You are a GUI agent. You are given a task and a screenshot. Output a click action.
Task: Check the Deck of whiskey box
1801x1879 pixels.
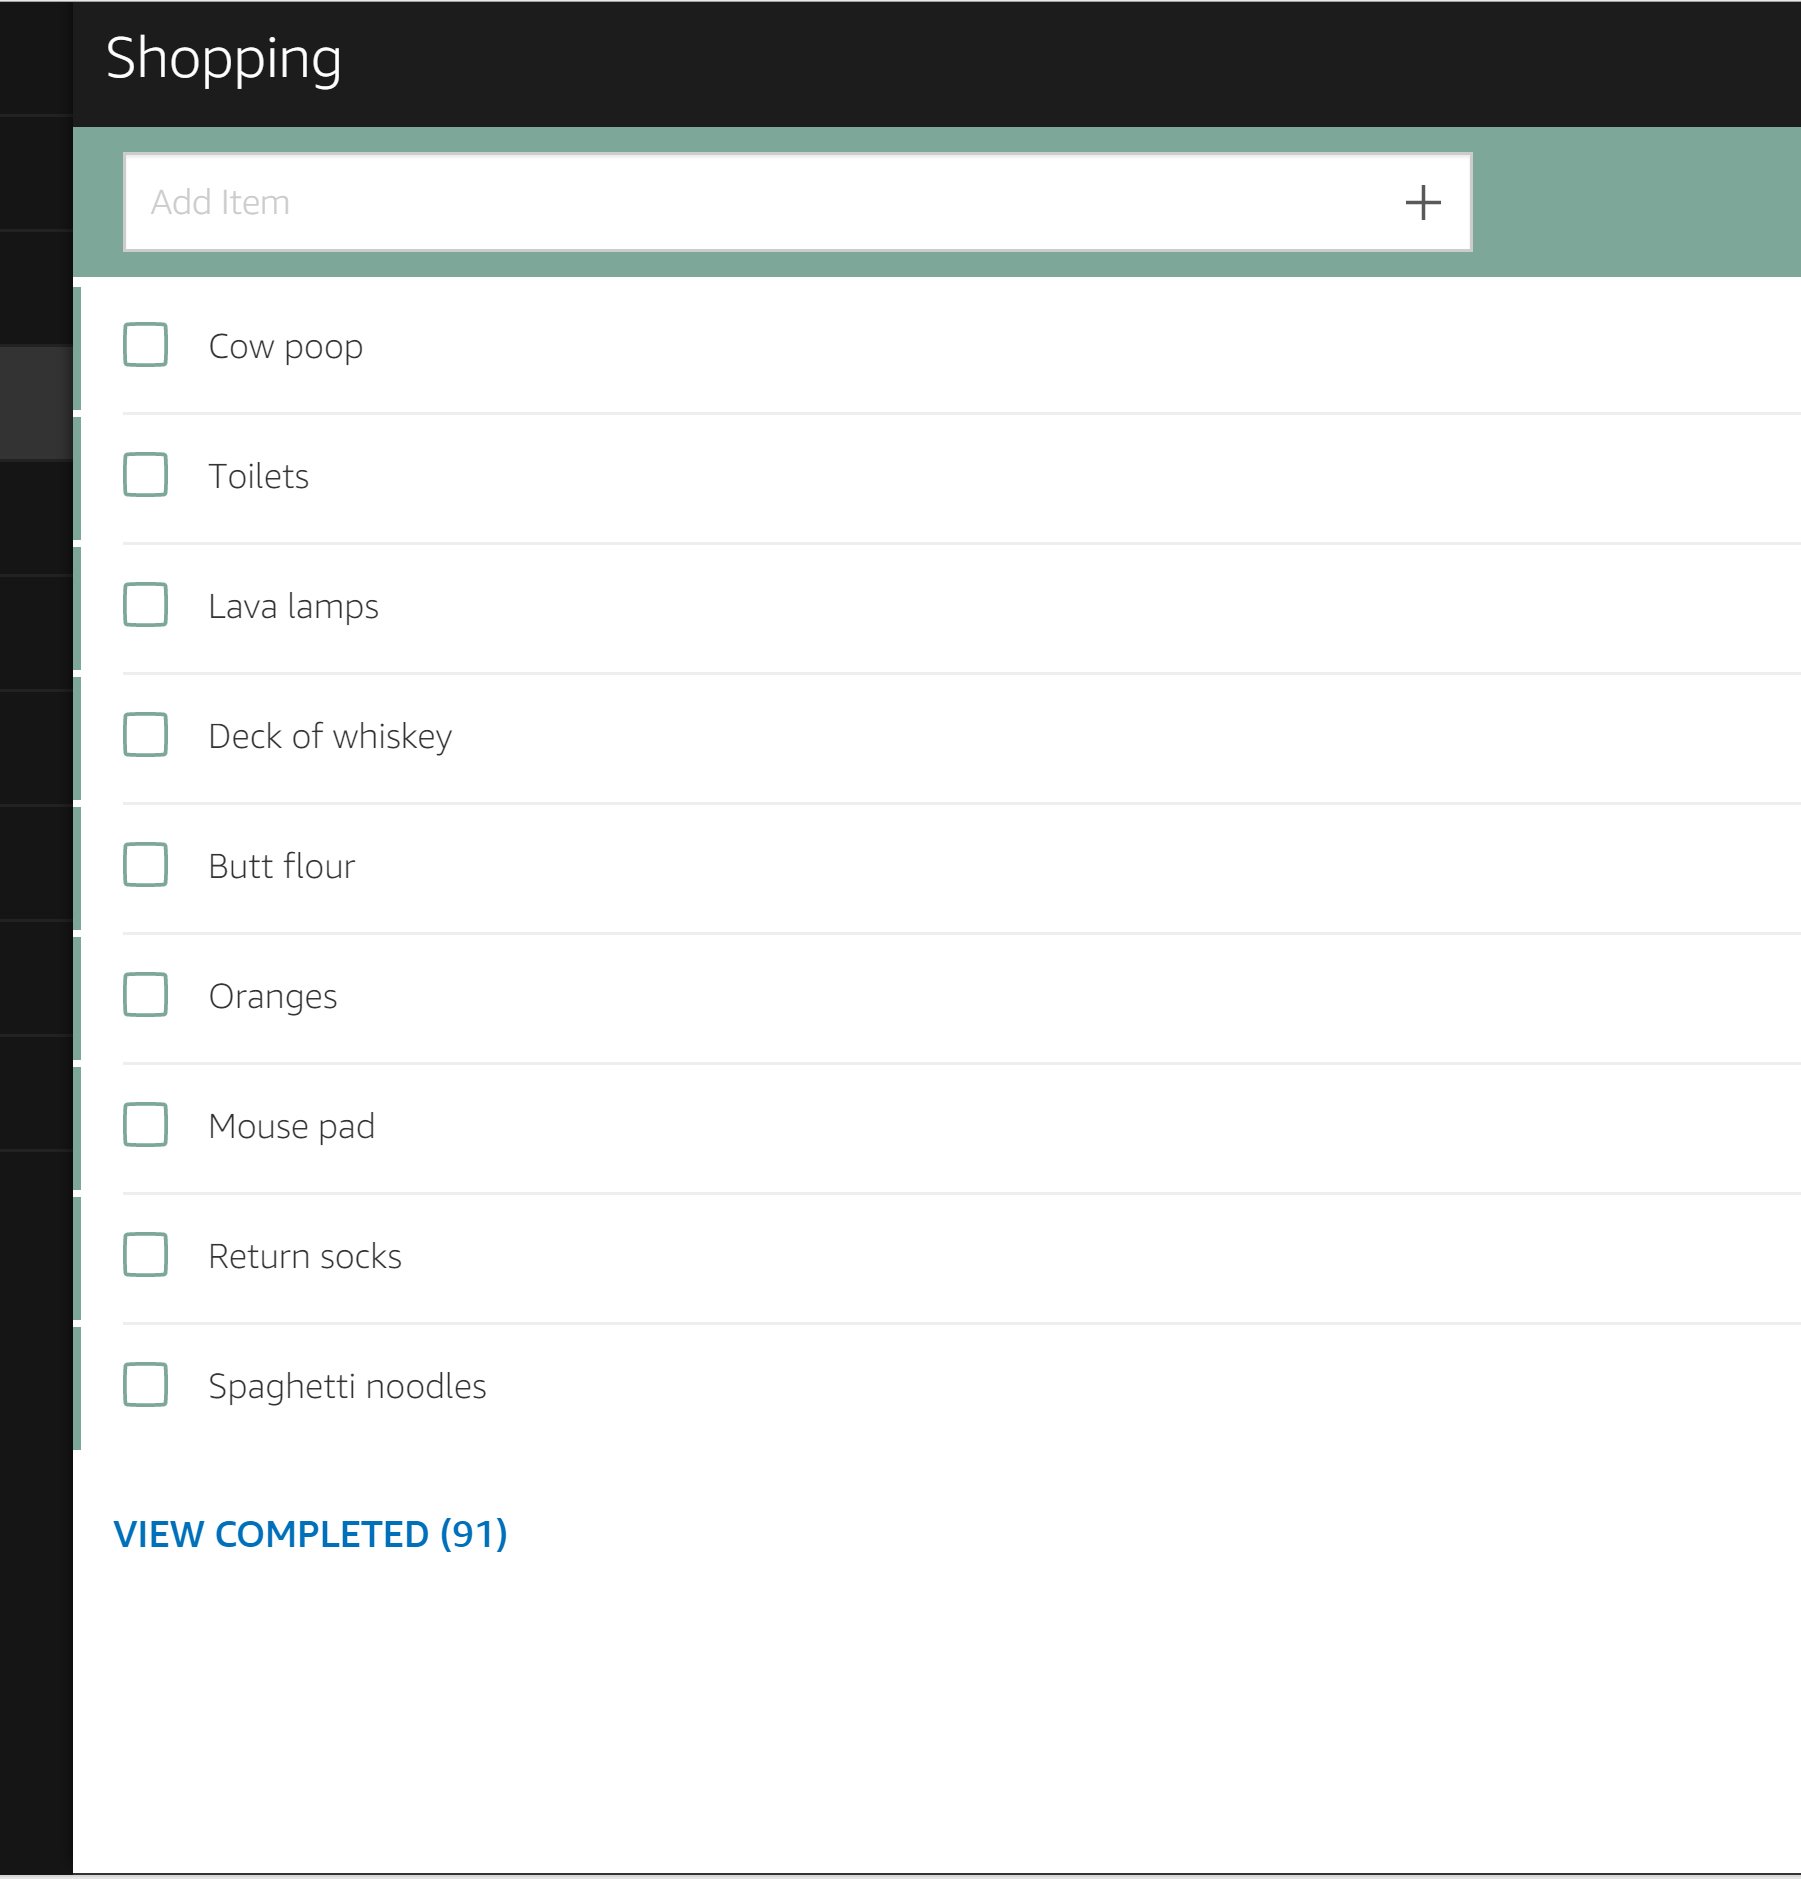(145, 735)
